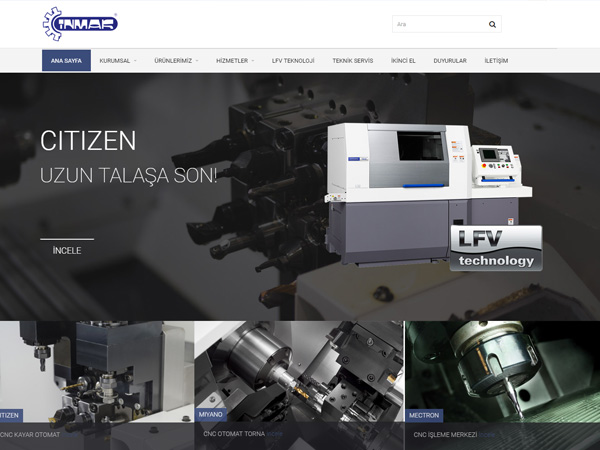Viewport: 600px width, 450px height.
Task: Open the Citizen product thumbnail
Action: [x=95, y=370]
